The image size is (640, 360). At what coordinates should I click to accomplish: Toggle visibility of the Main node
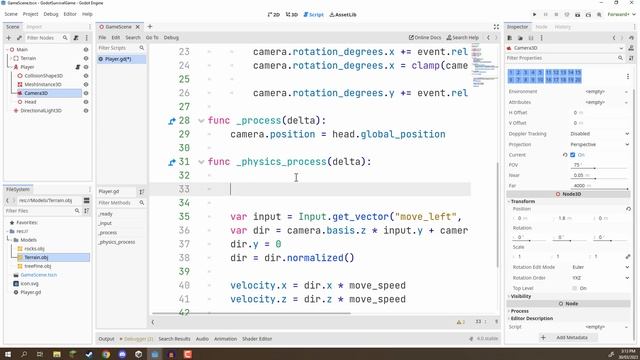(86, 49)
